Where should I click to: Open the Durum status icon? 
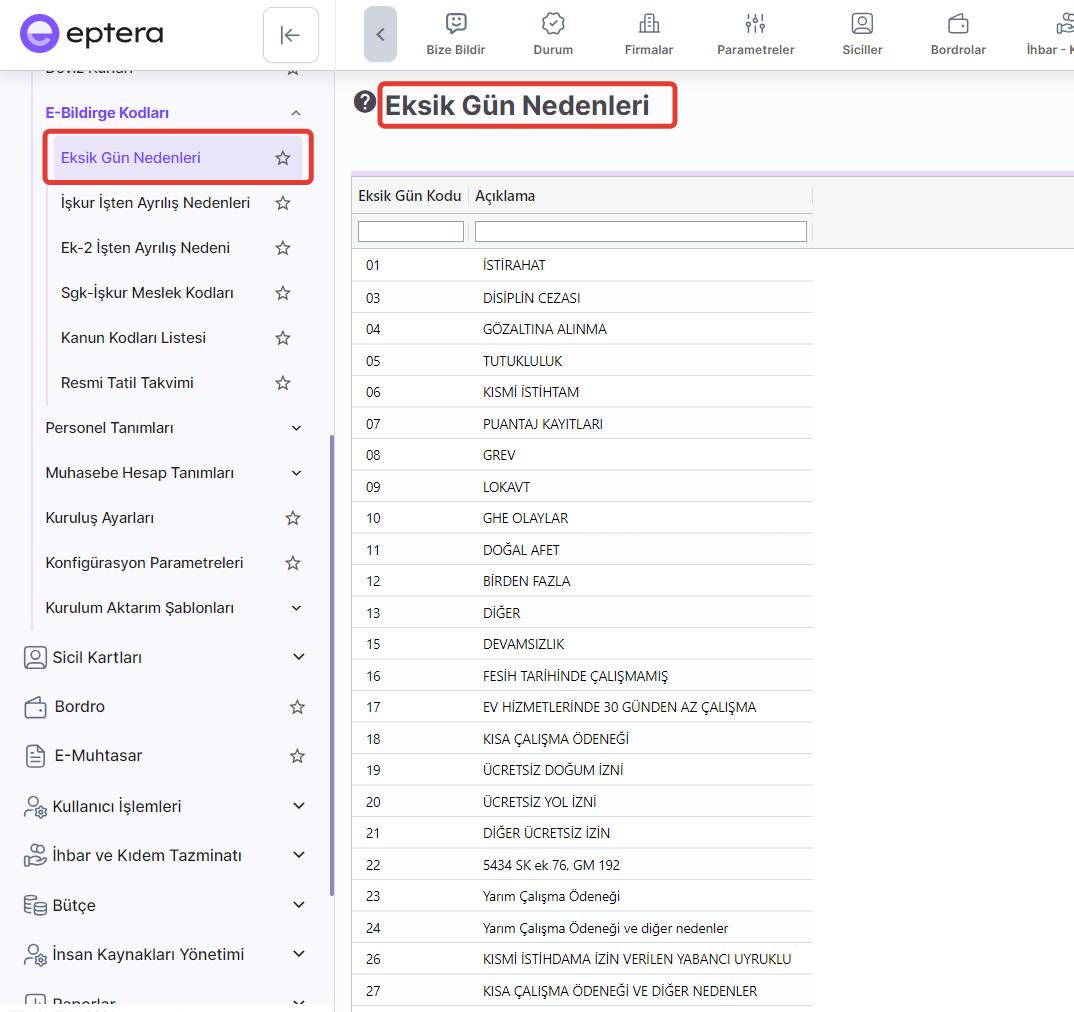click(x=553, y=24)
